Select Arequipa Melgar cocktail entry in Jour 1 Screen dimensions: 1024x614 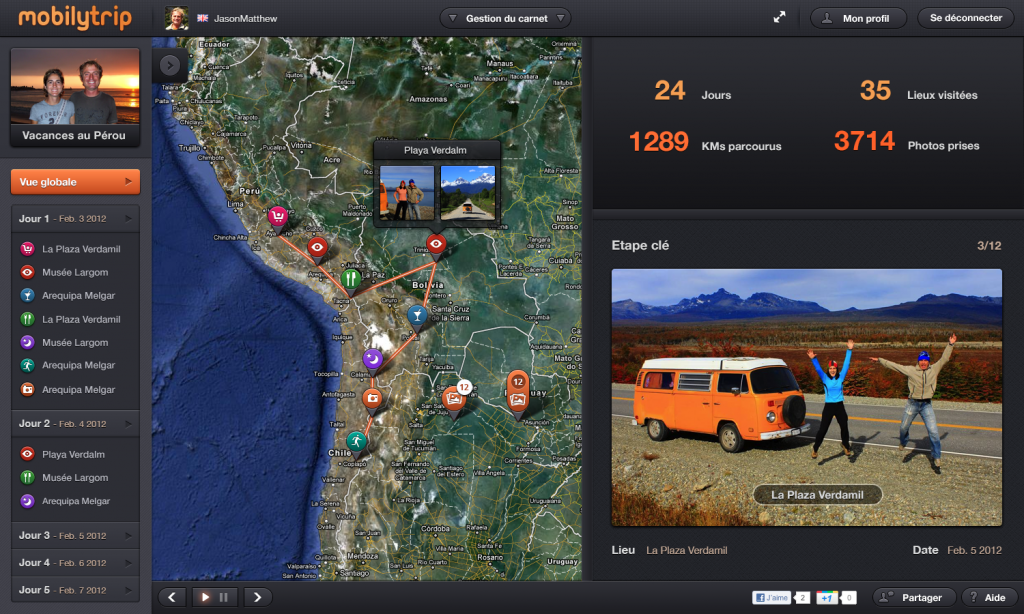click(x=67, y=295)
